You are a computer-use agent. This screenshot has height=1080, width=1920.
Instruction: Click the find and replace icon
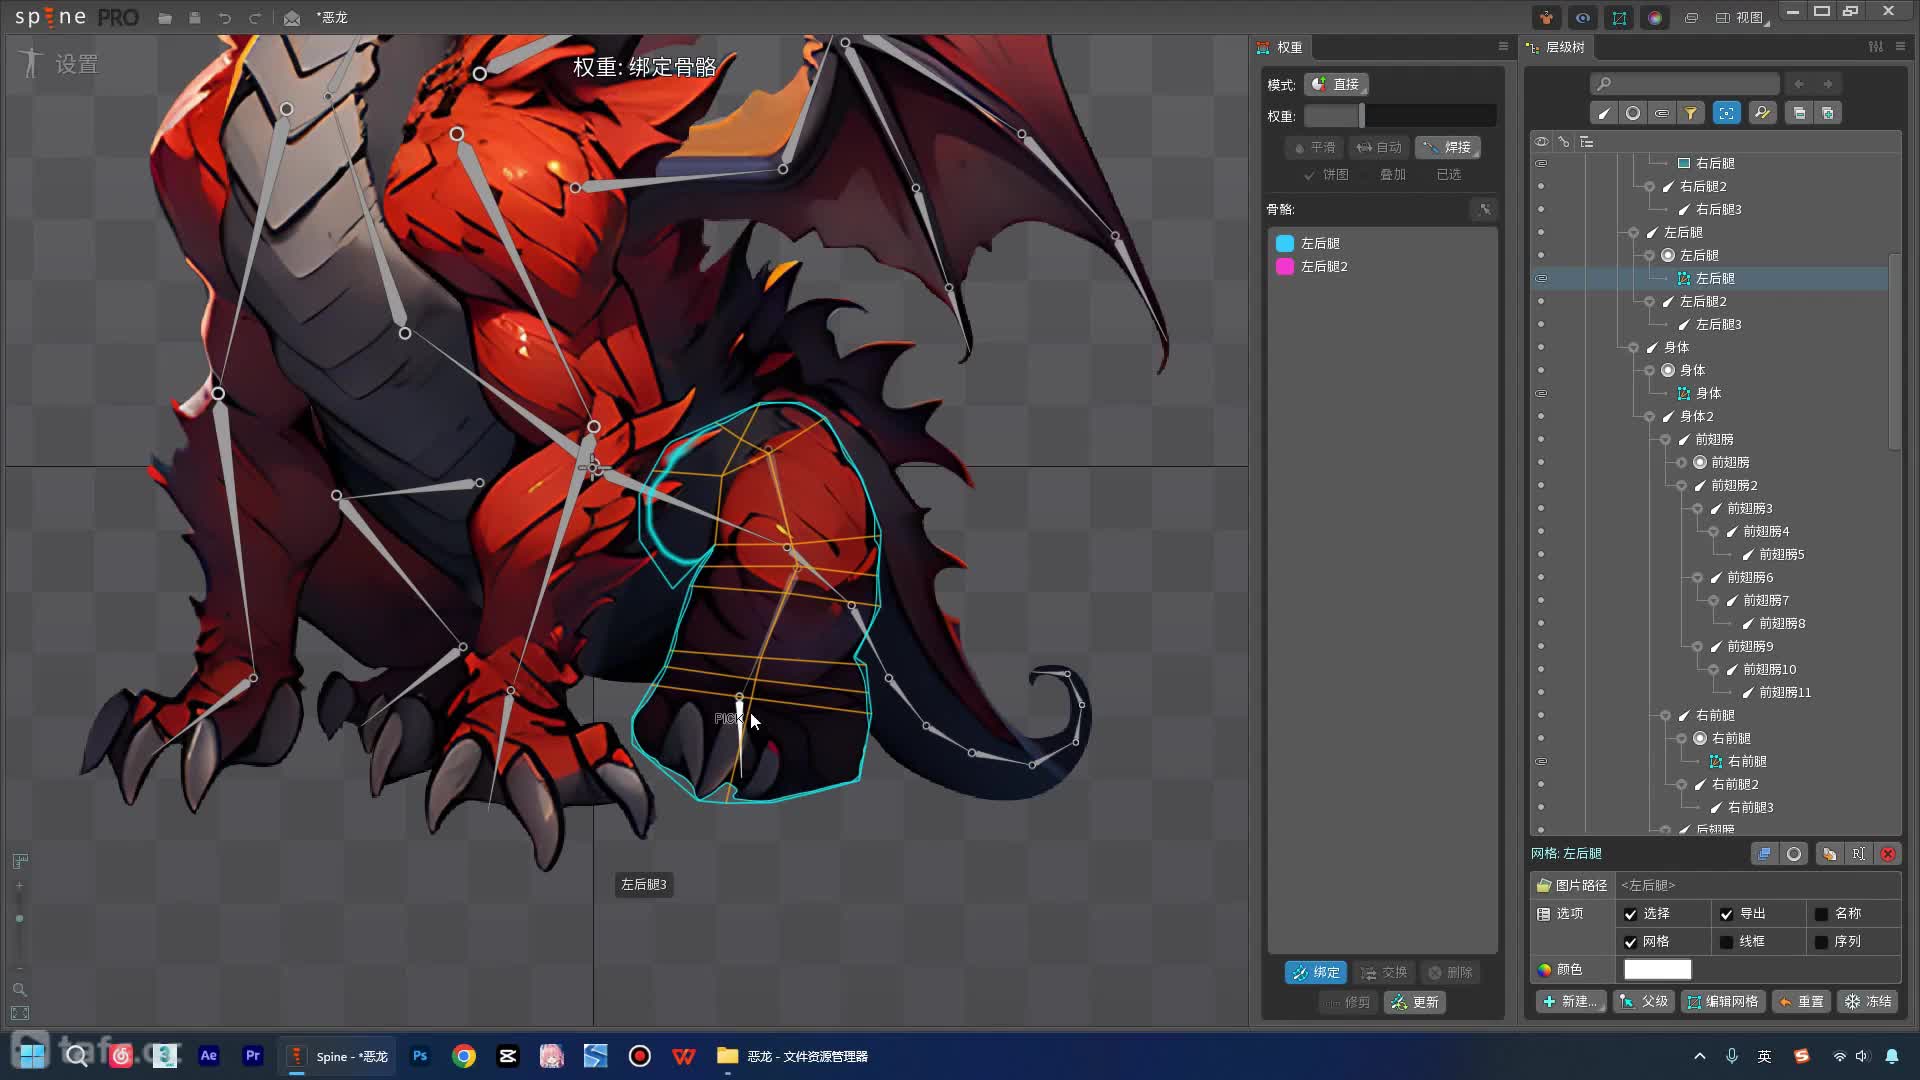(x=1762, y=113)
